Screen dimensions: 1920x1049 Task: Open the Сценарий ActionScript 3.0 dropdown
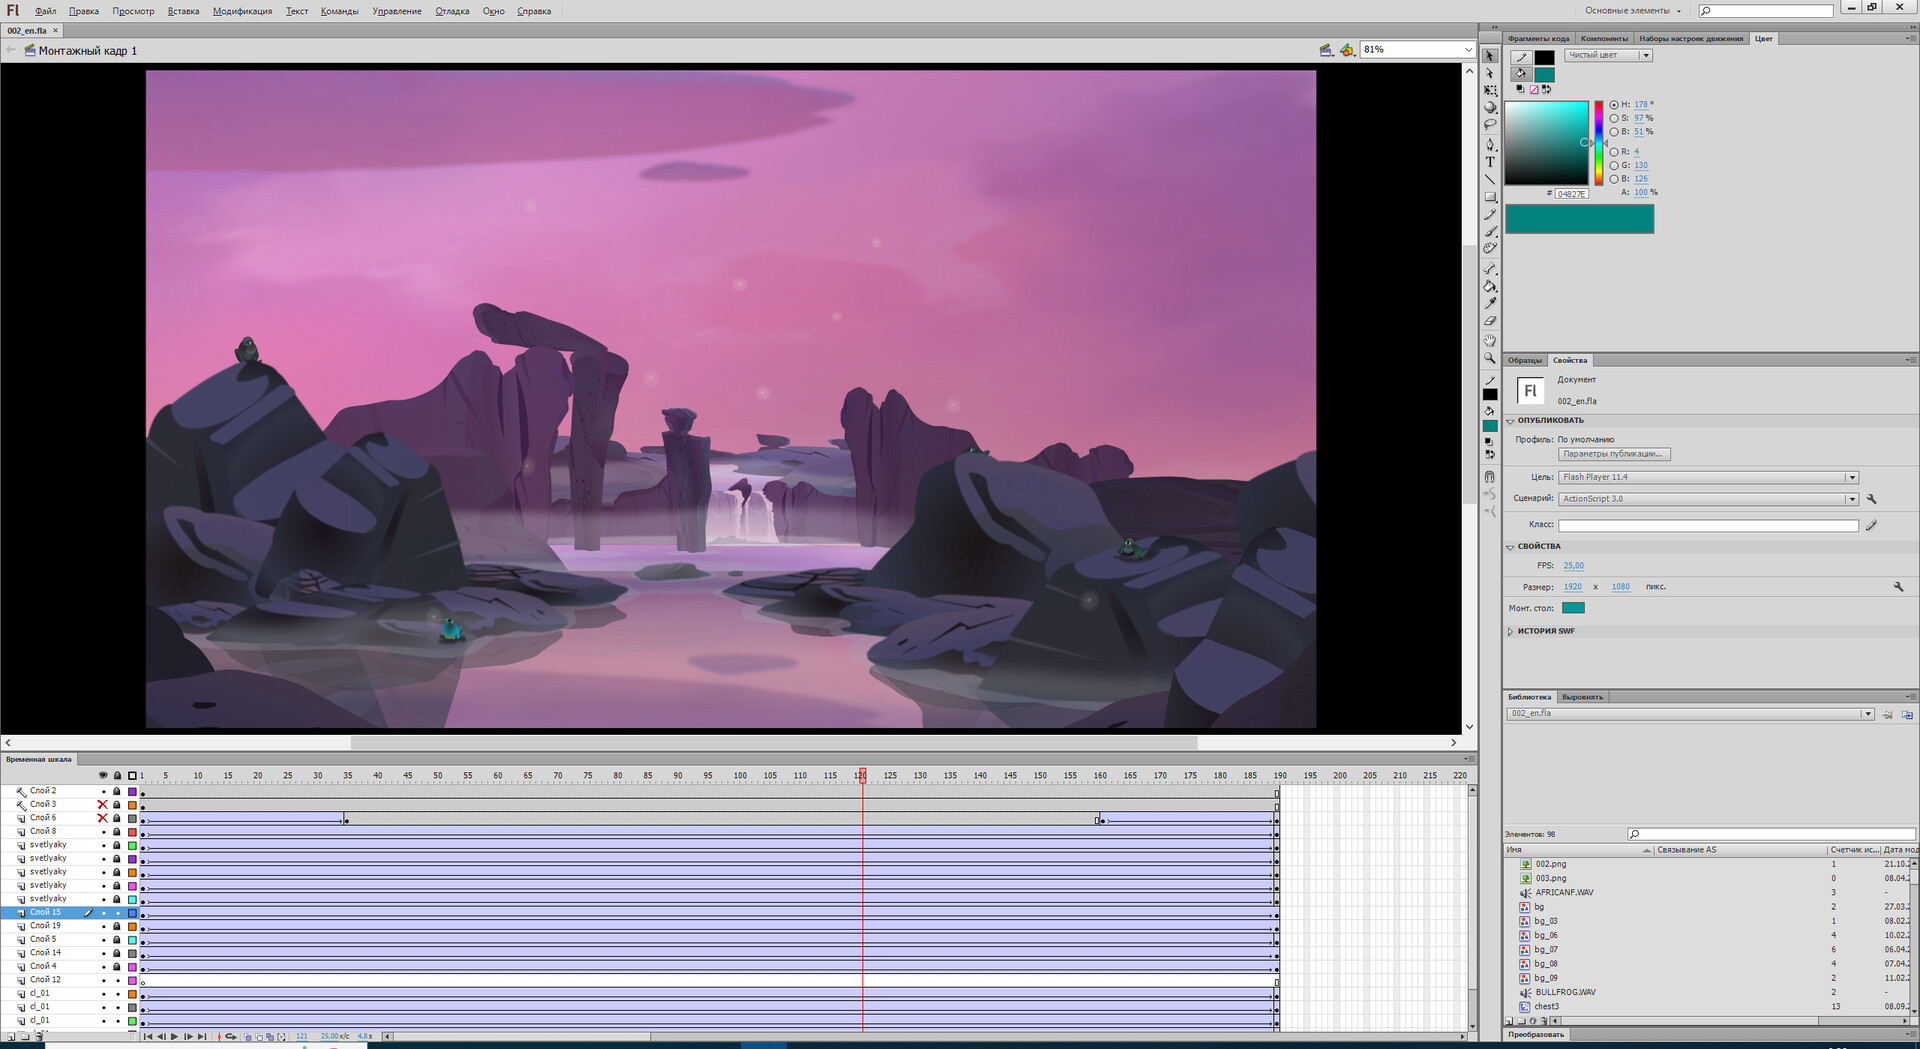point(1708,499)
